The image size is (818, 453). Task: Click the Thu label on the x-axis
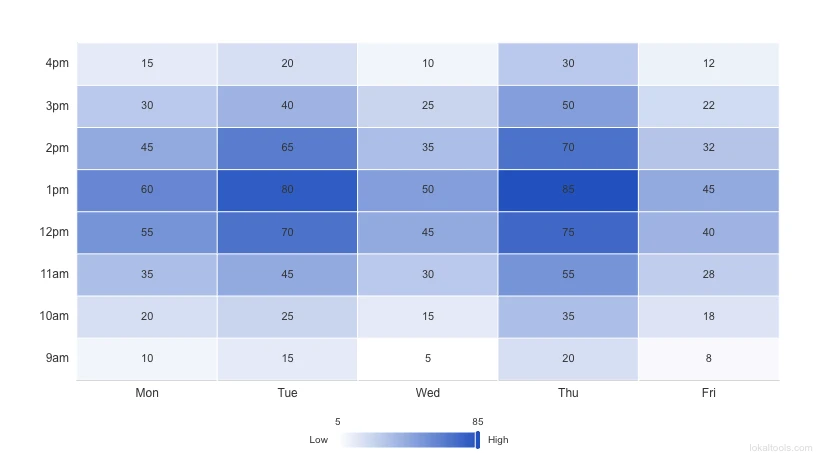coord(568,393)
